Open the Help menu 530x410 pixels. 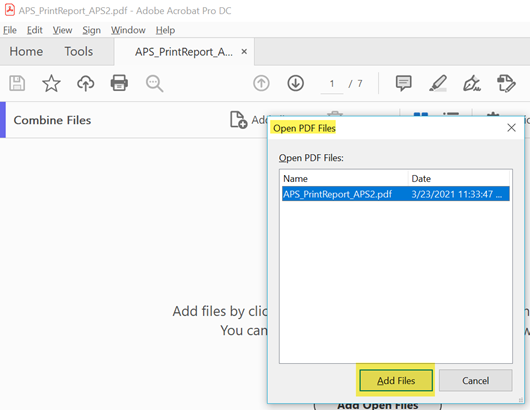tap(165, 30)
